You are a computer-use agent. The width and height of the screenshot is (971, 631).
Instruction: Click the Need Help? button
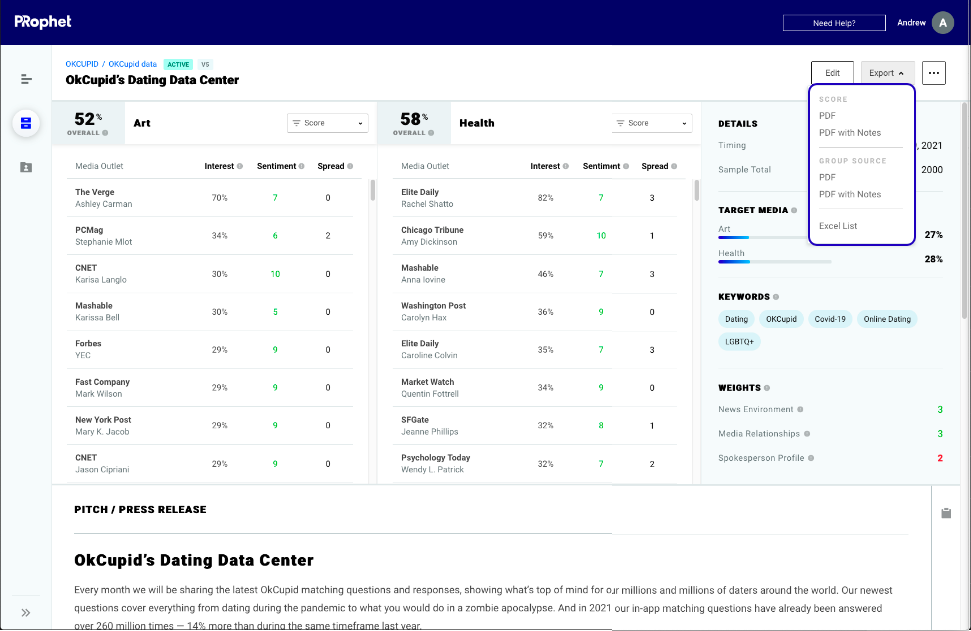point(834,23)
